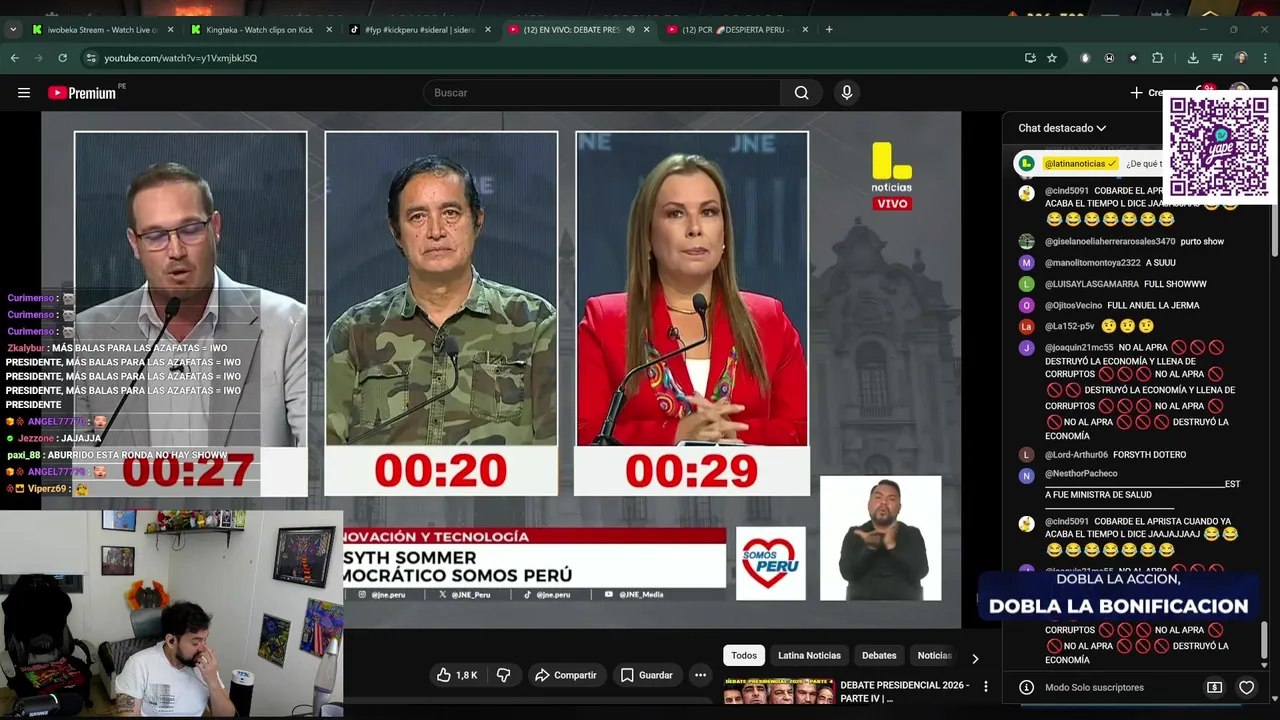
Task: Open @latinanoticias pinned chat message
Action: [x=1090, y=163]
